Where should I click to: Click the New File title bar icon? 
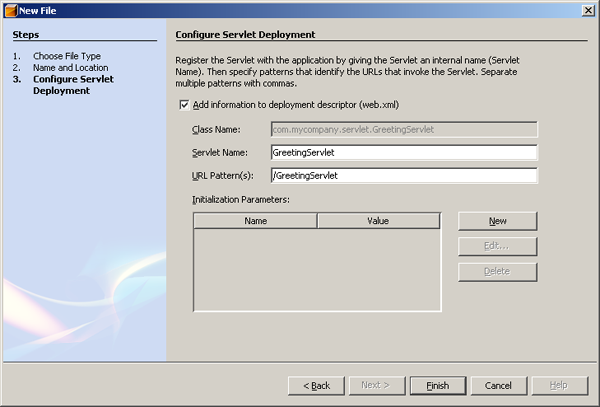(x=9, y=9)
